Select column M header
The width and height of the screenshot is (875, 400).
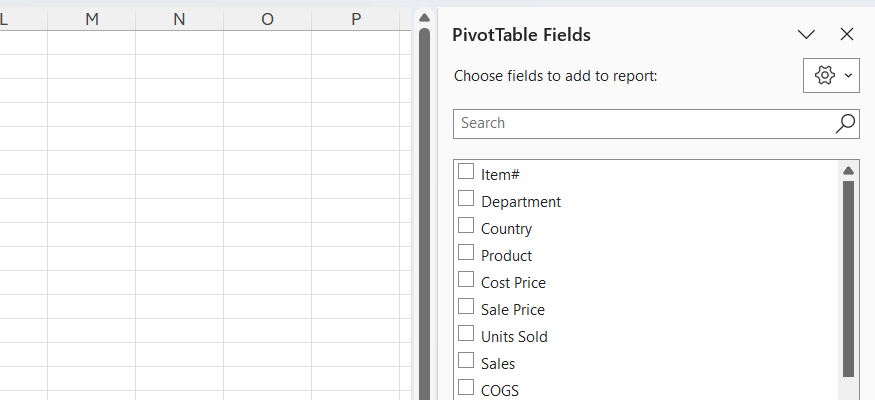click(x=92, y=20)
